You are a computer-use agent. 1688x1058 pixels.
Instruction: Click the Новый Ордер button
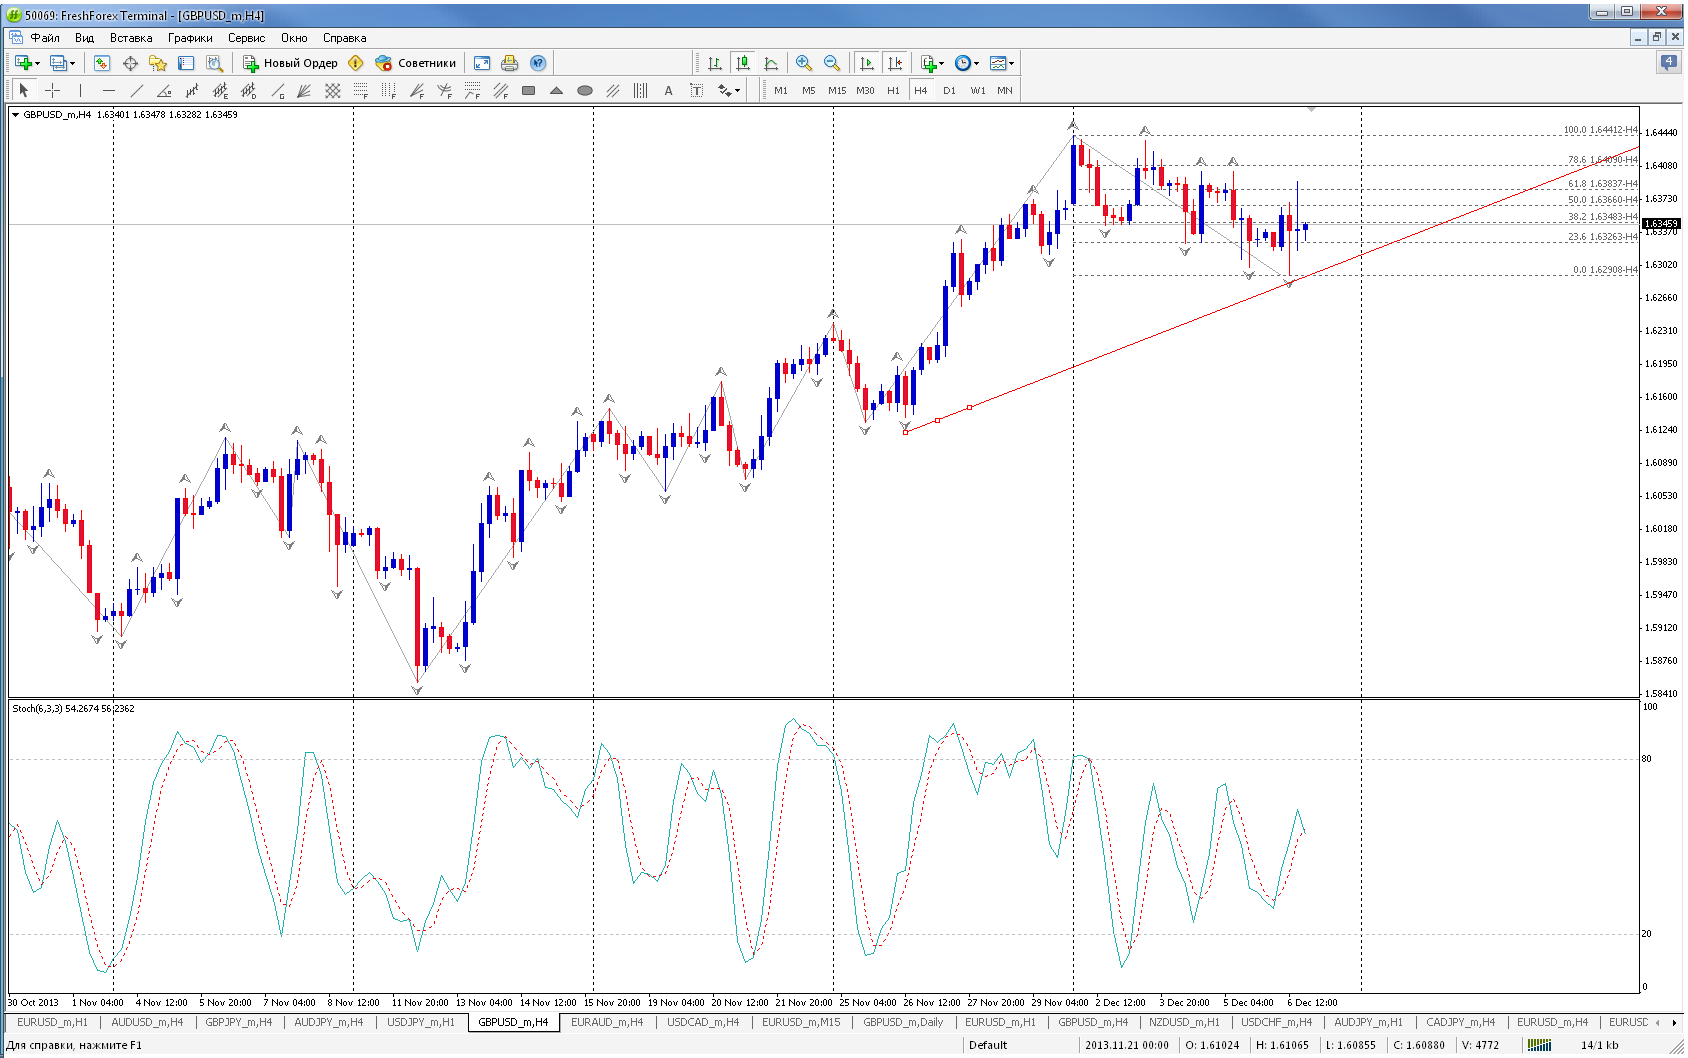[x=291, y=63]
